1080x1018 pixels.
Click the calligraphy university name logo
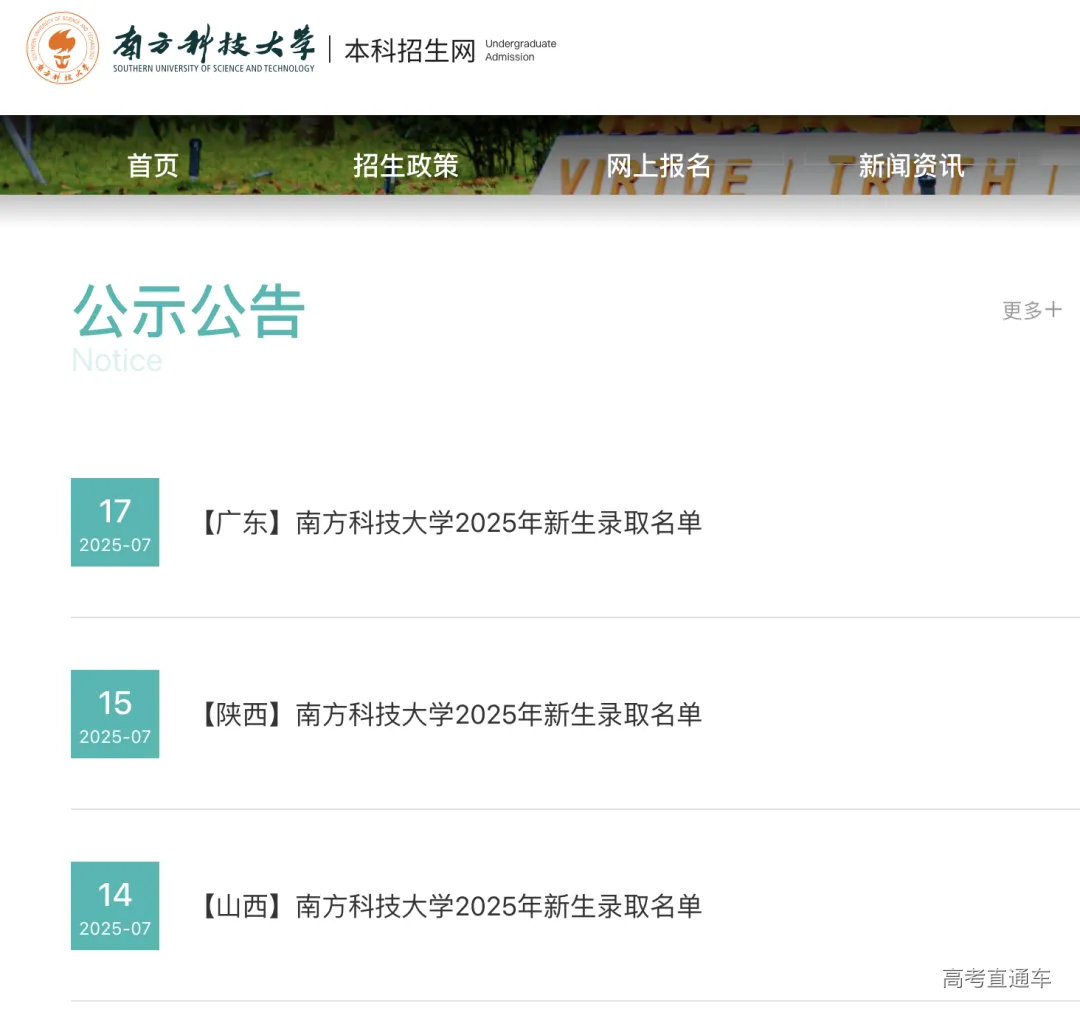pos(215,40)
